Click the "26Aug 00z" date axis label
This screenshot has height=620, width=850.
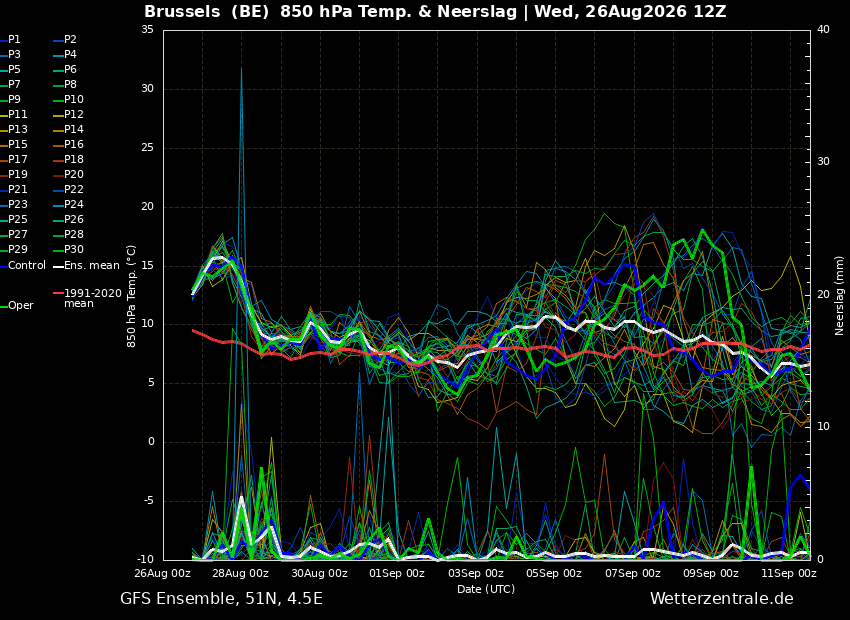163,573
